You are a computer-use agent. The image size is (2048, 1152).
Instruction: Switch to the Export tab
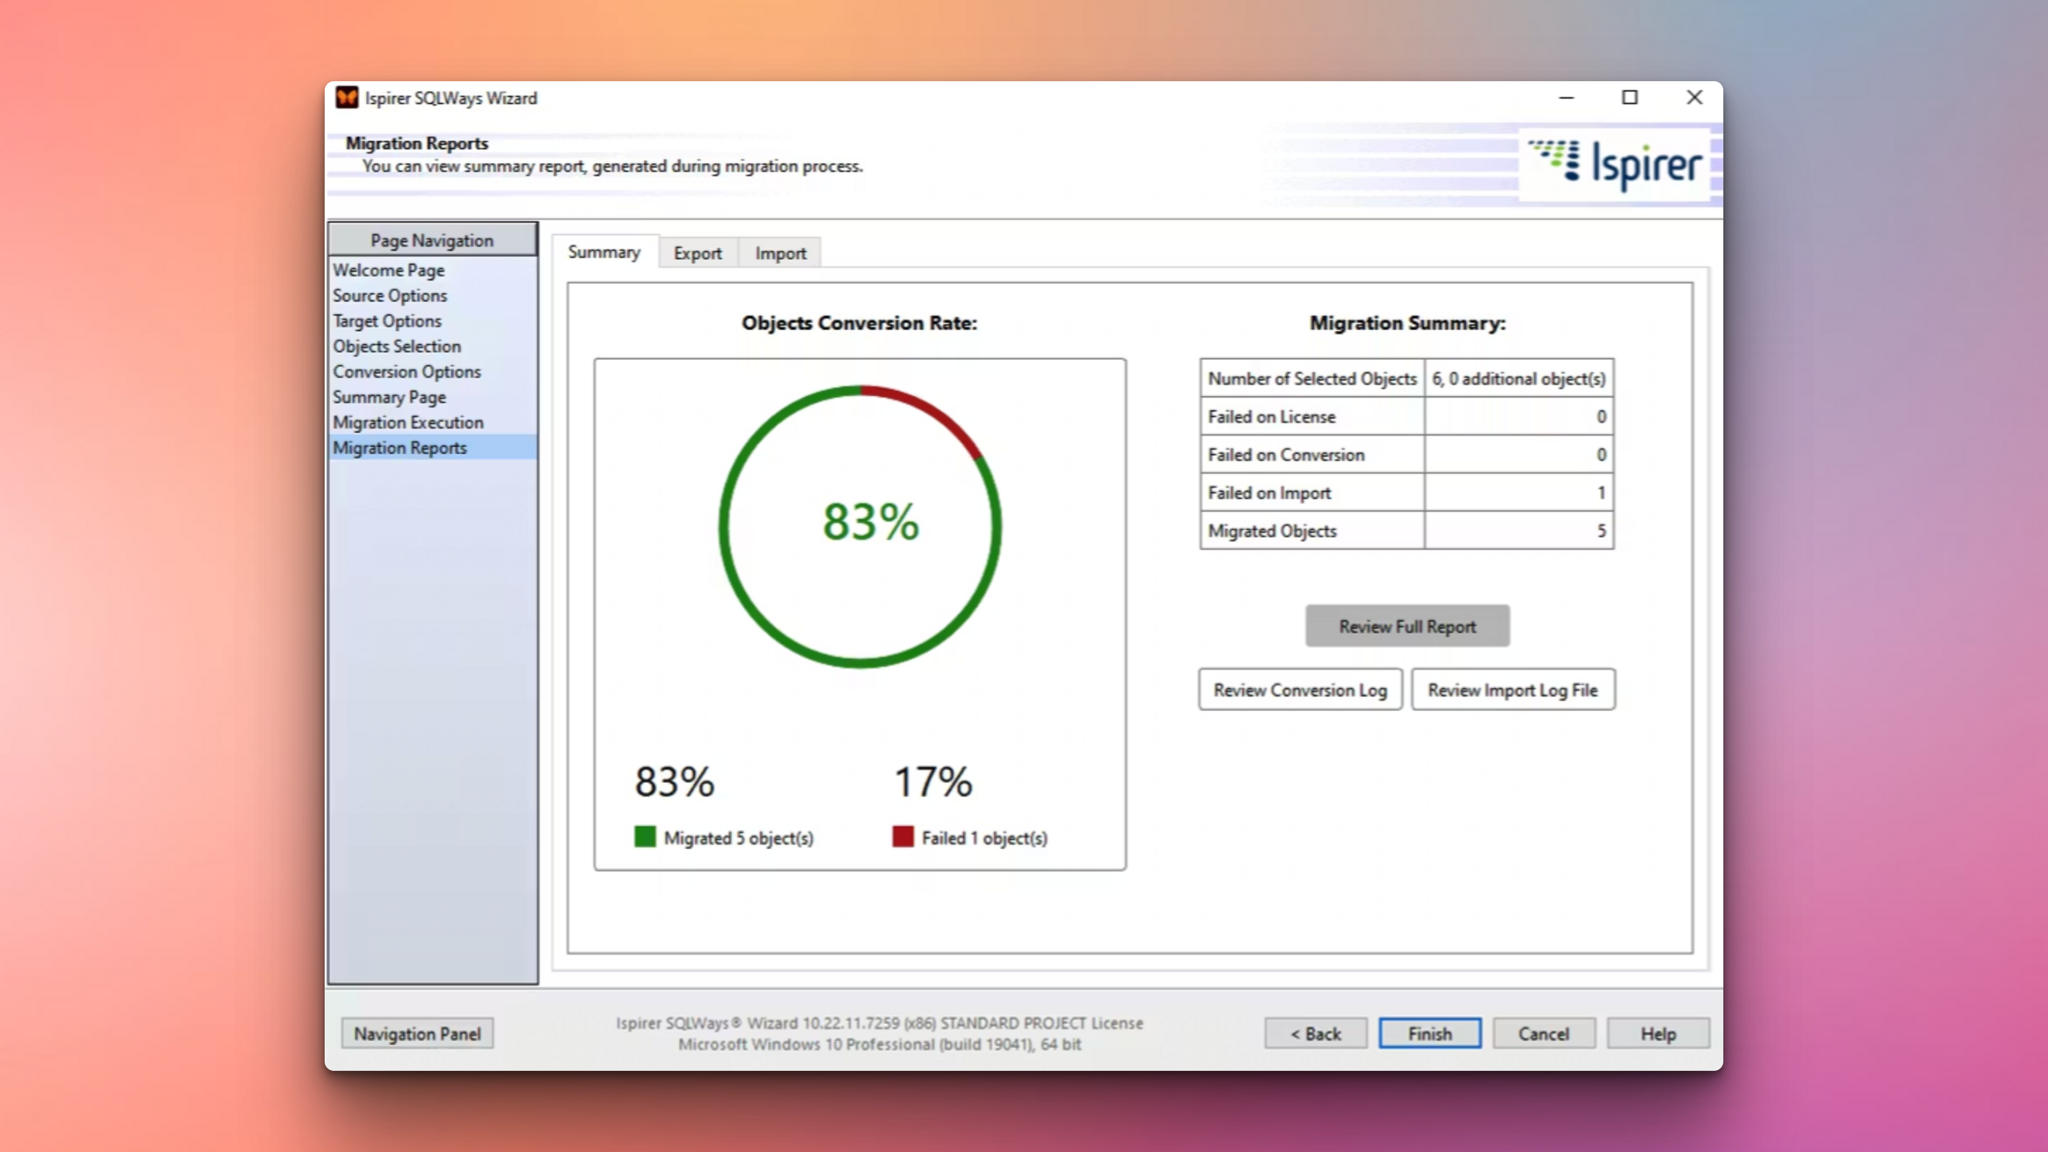(x=697, y=253)
